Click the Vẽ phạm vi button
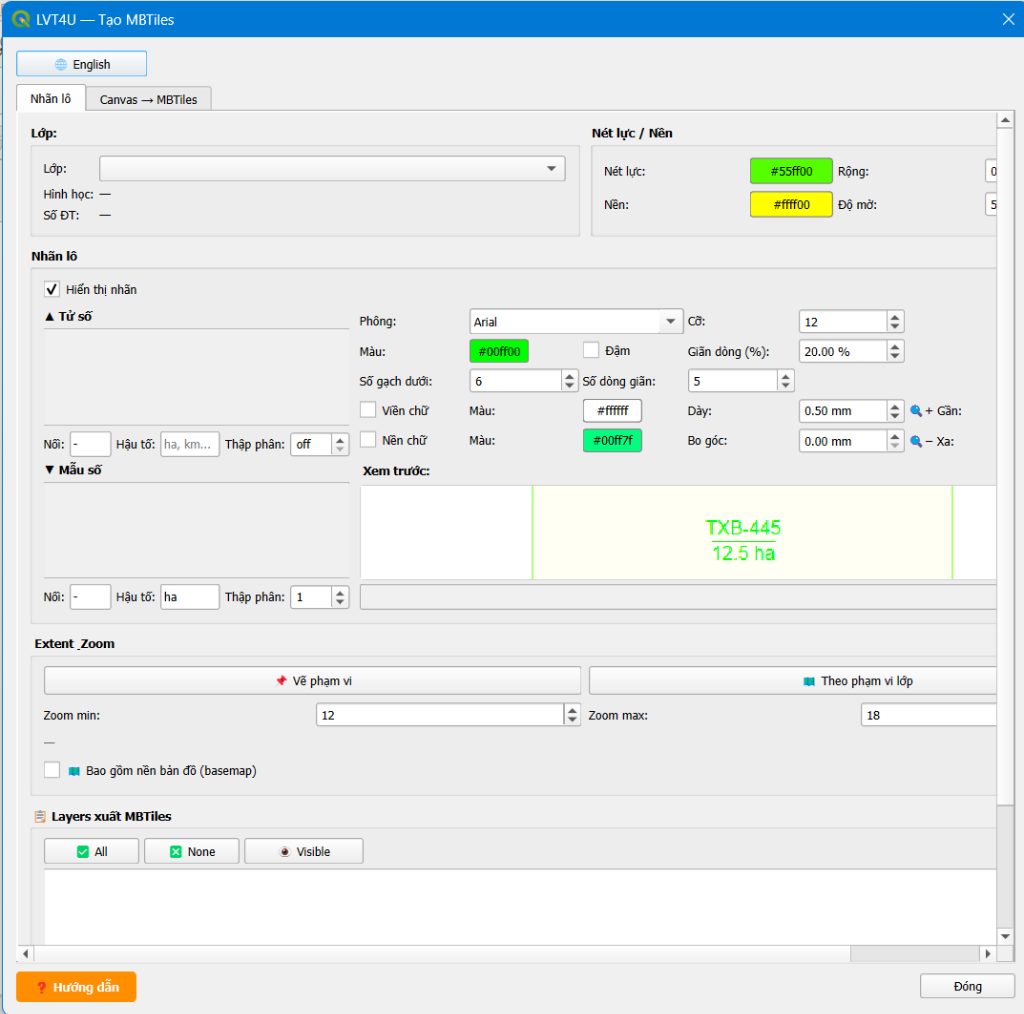 [312, 681]
